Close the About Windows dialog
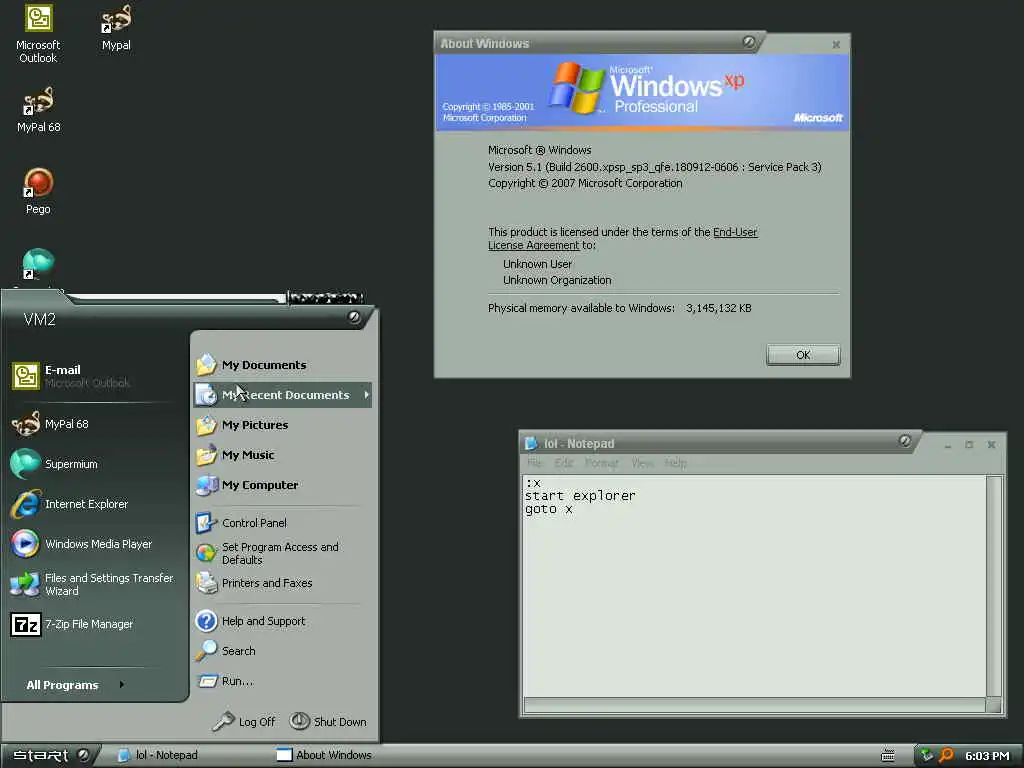Screen dimensions: 1024x768 836,44
